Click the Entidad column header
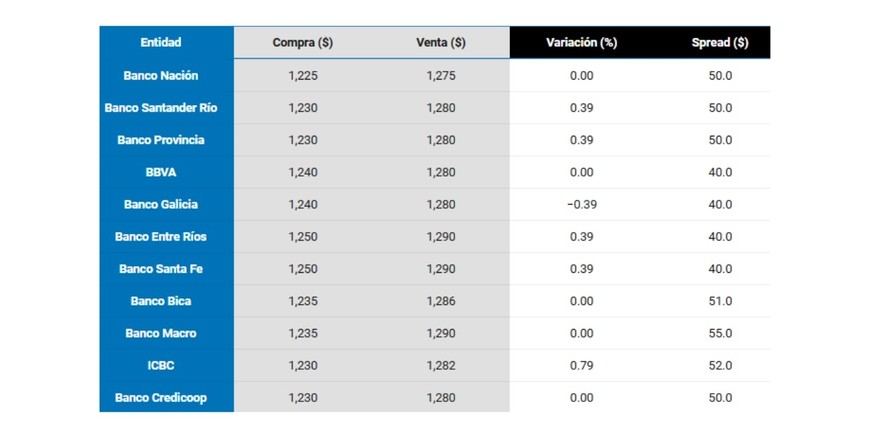Image resolution: width=870 pixels, height=438 pixels. pyautogui.click(x=161, y=43)
